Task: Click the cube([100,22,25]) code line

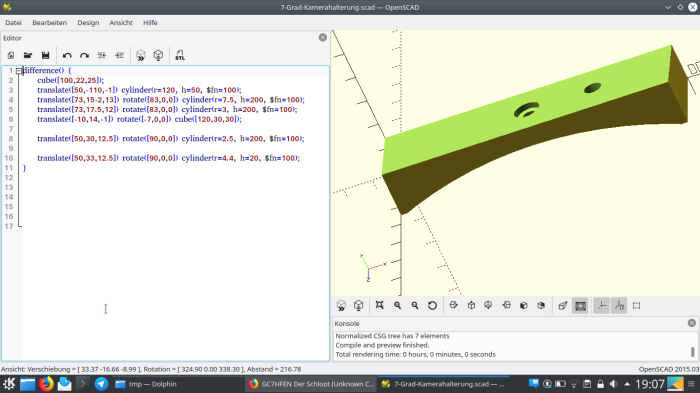Action: (71, 80)
